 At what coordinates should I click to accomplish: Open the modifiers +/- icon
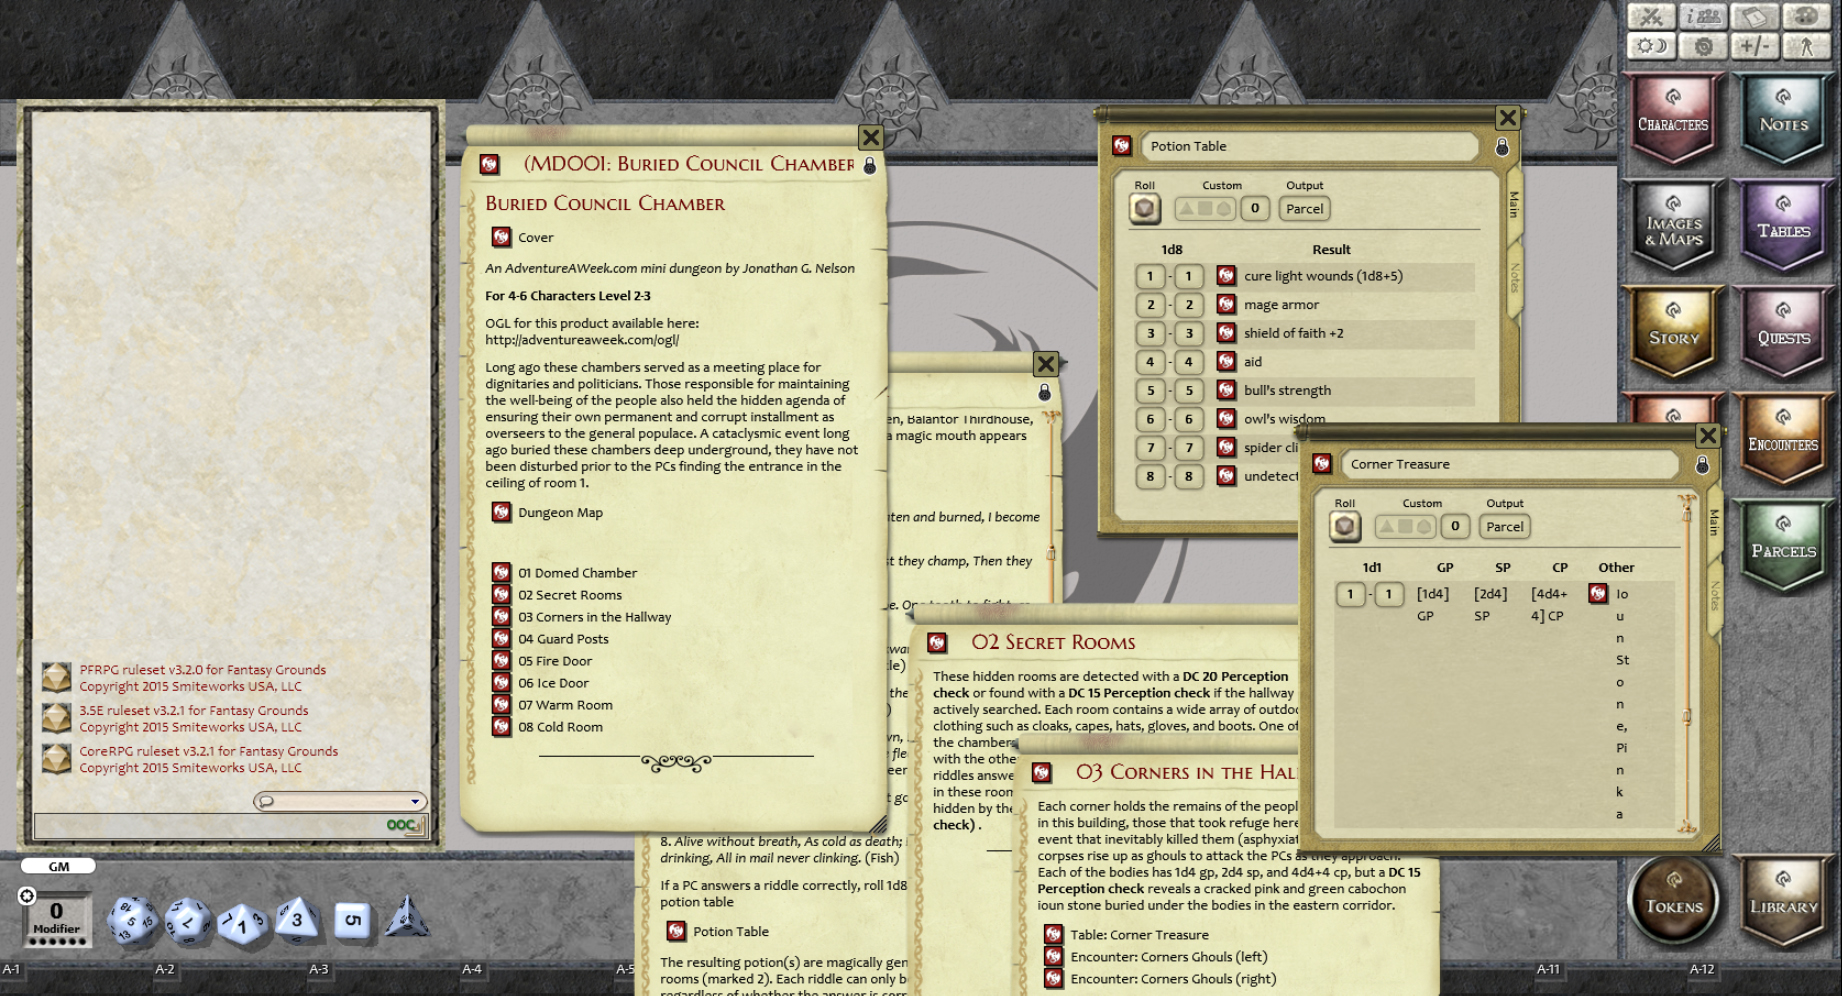[1755, 46]
